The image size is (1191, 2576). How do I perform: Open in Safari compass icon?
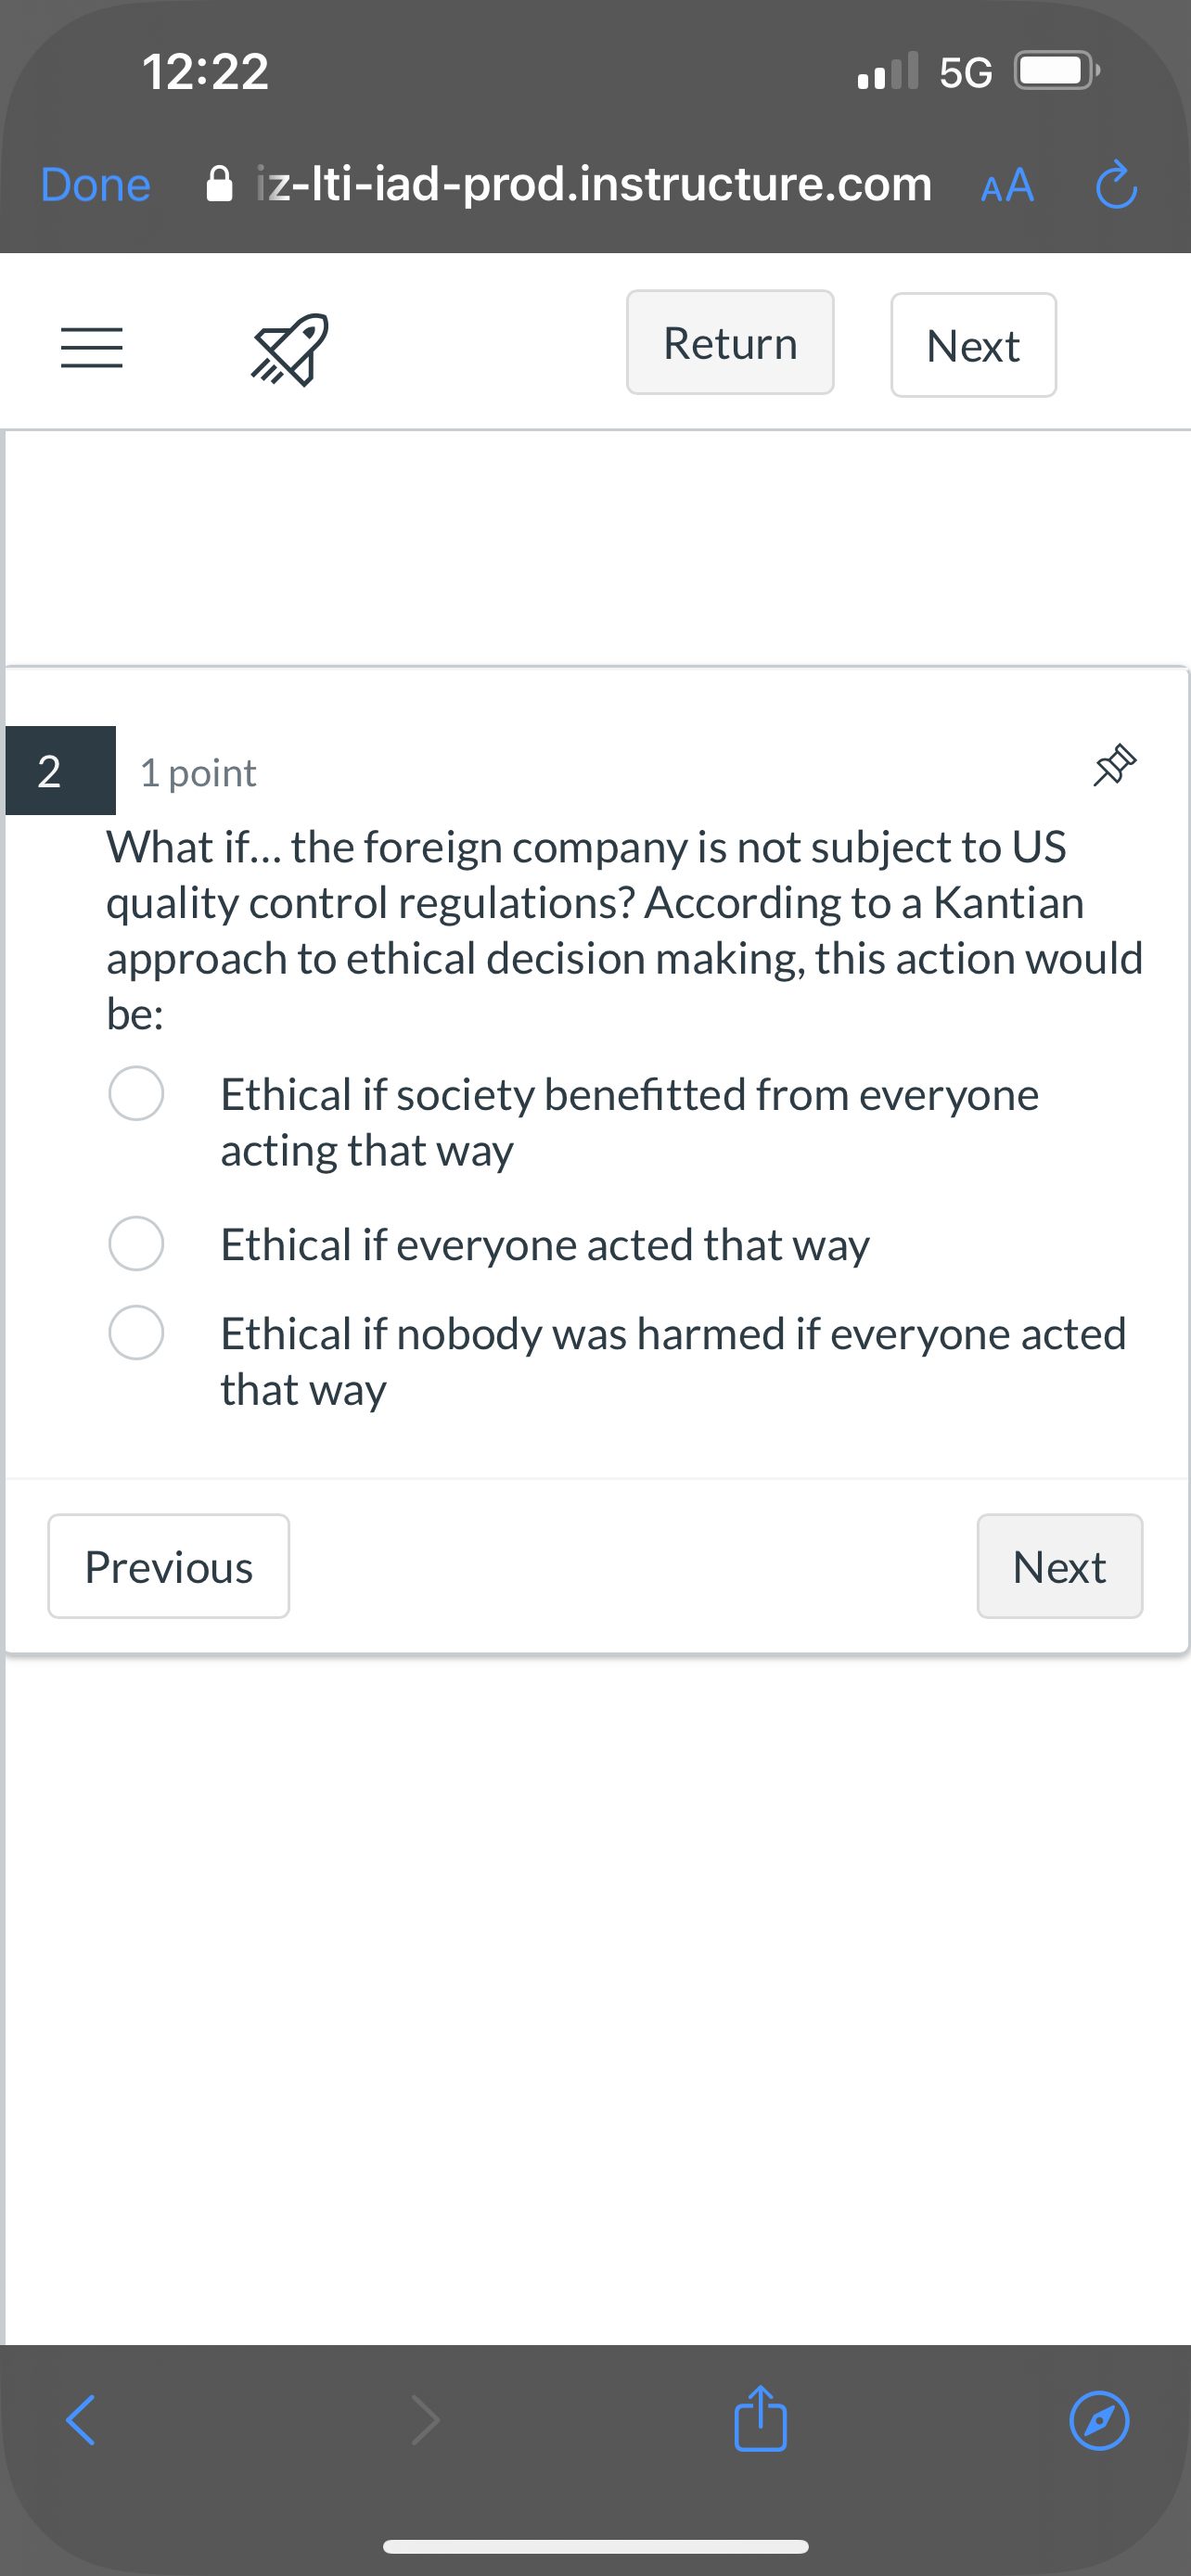(1099, 2420)
